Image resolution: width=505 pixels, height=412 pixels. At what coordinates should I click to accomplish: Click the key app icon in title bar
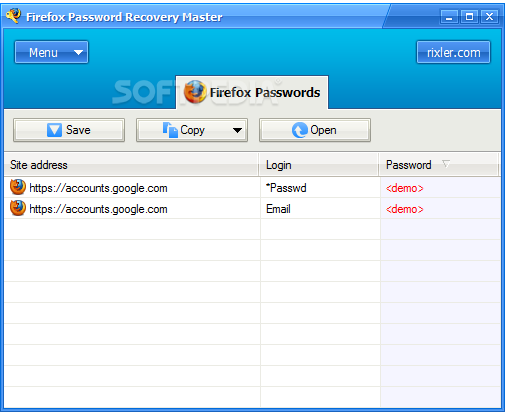pyautogui.click(x=13, y=16)
